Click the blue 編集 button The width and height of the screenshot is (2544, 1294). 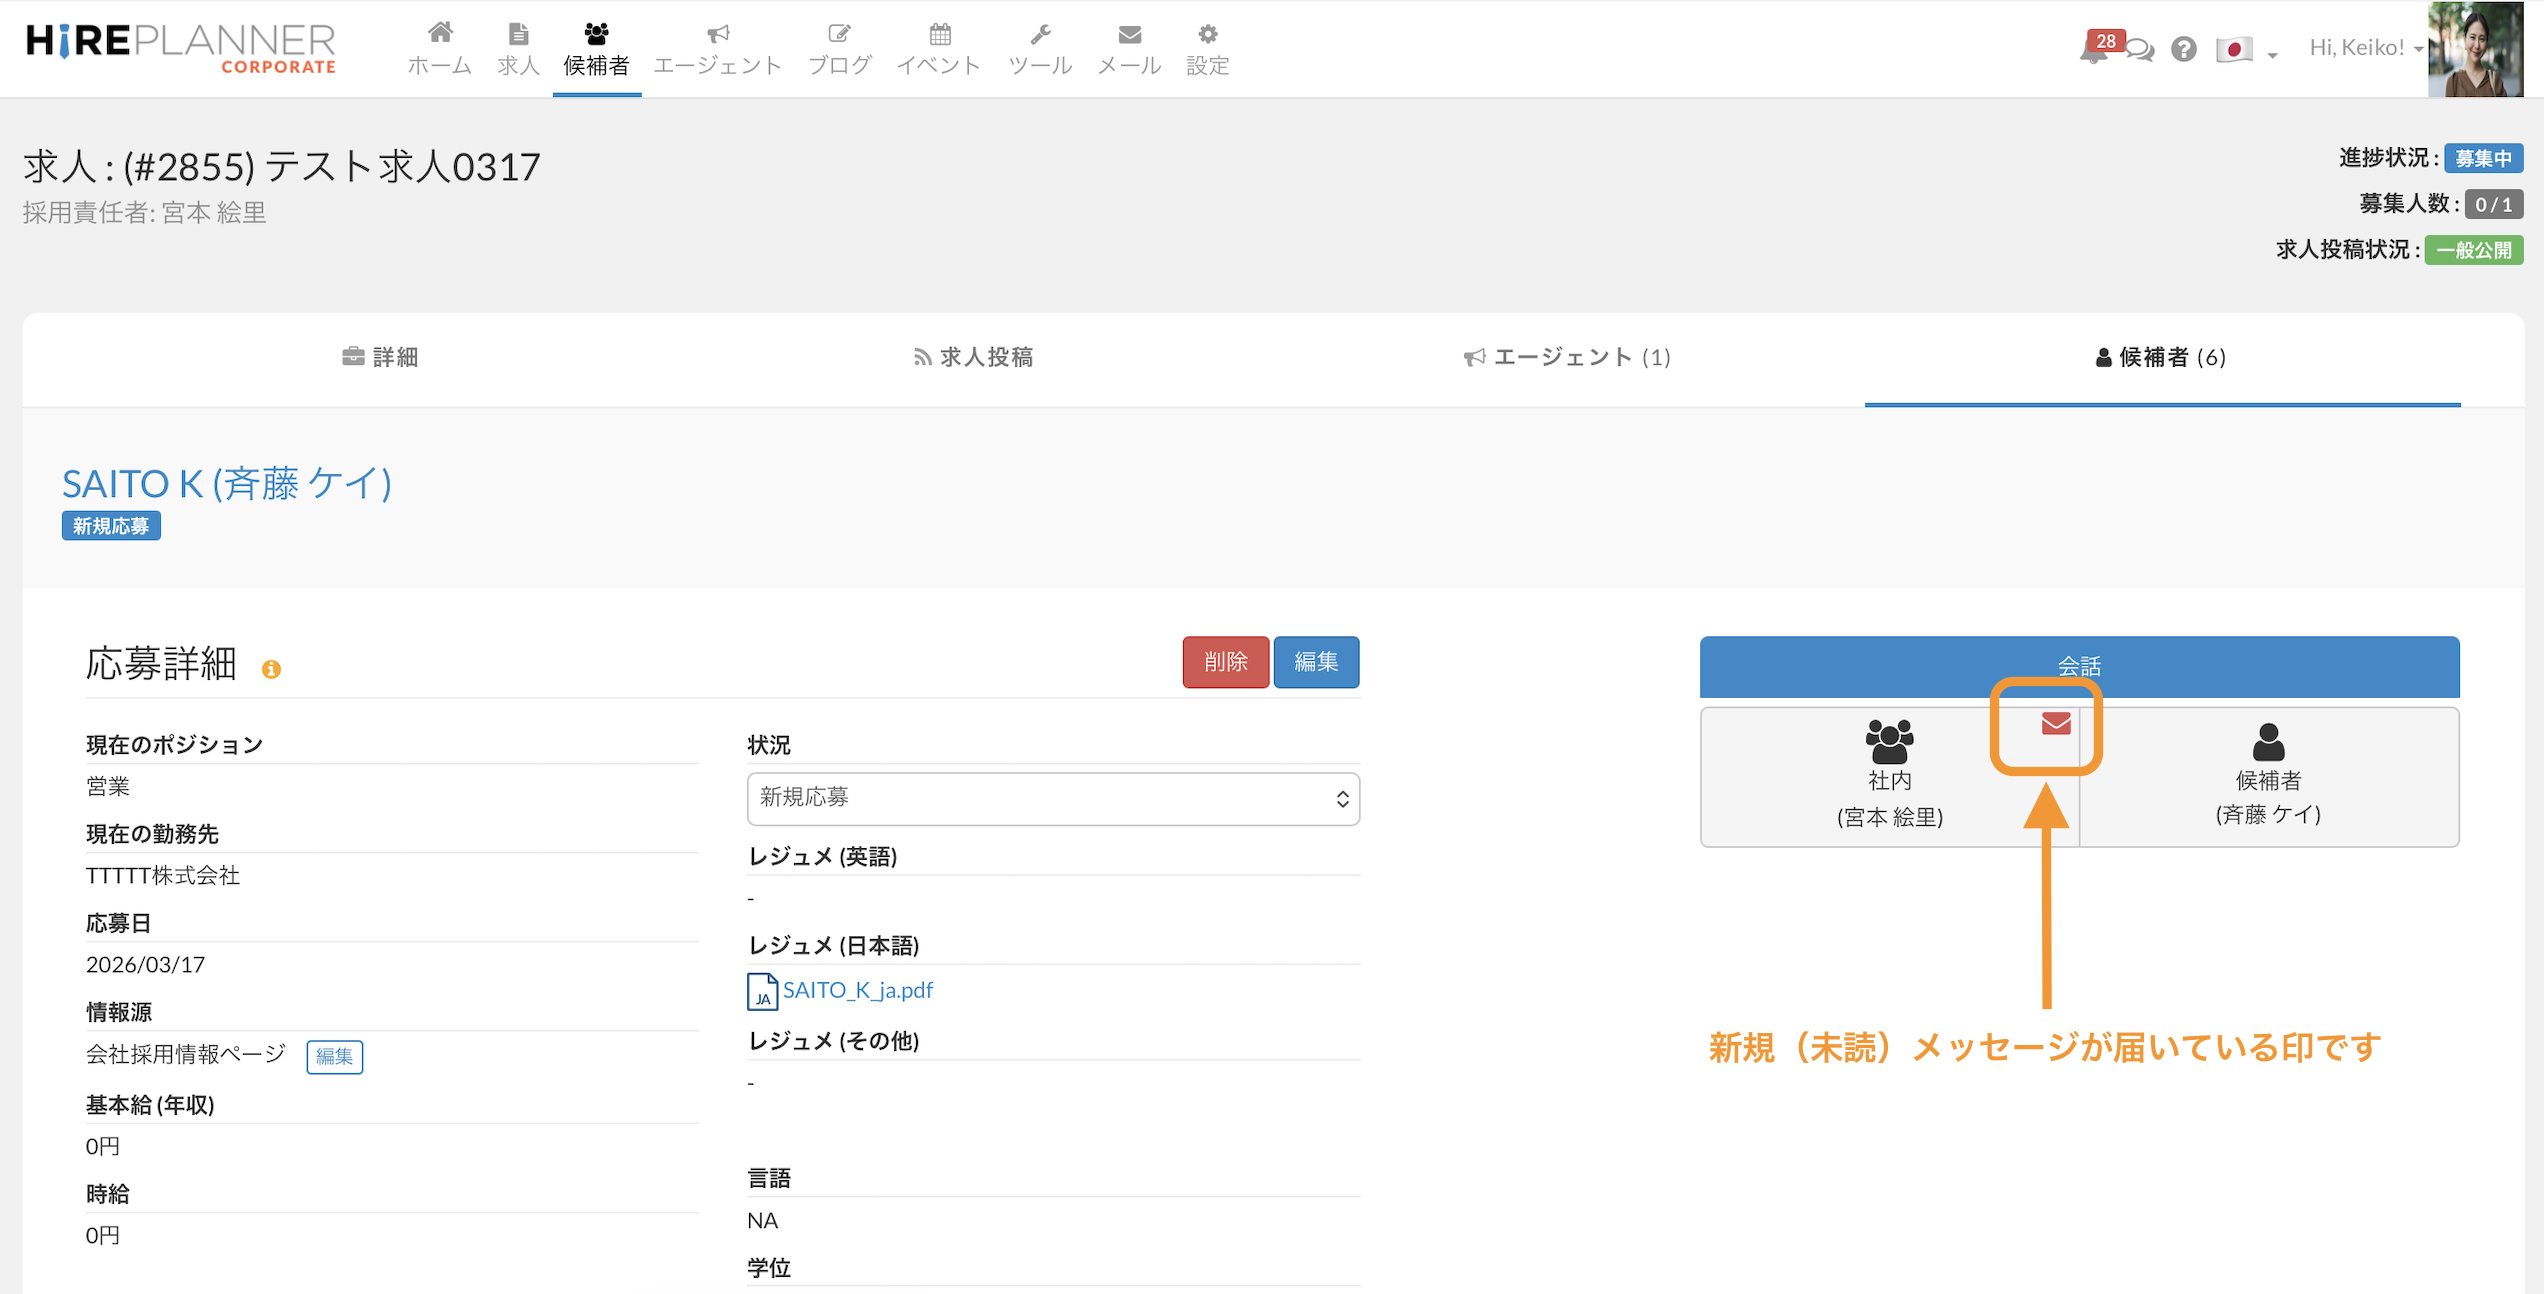pyautogui.click(x=1316, y=662)
